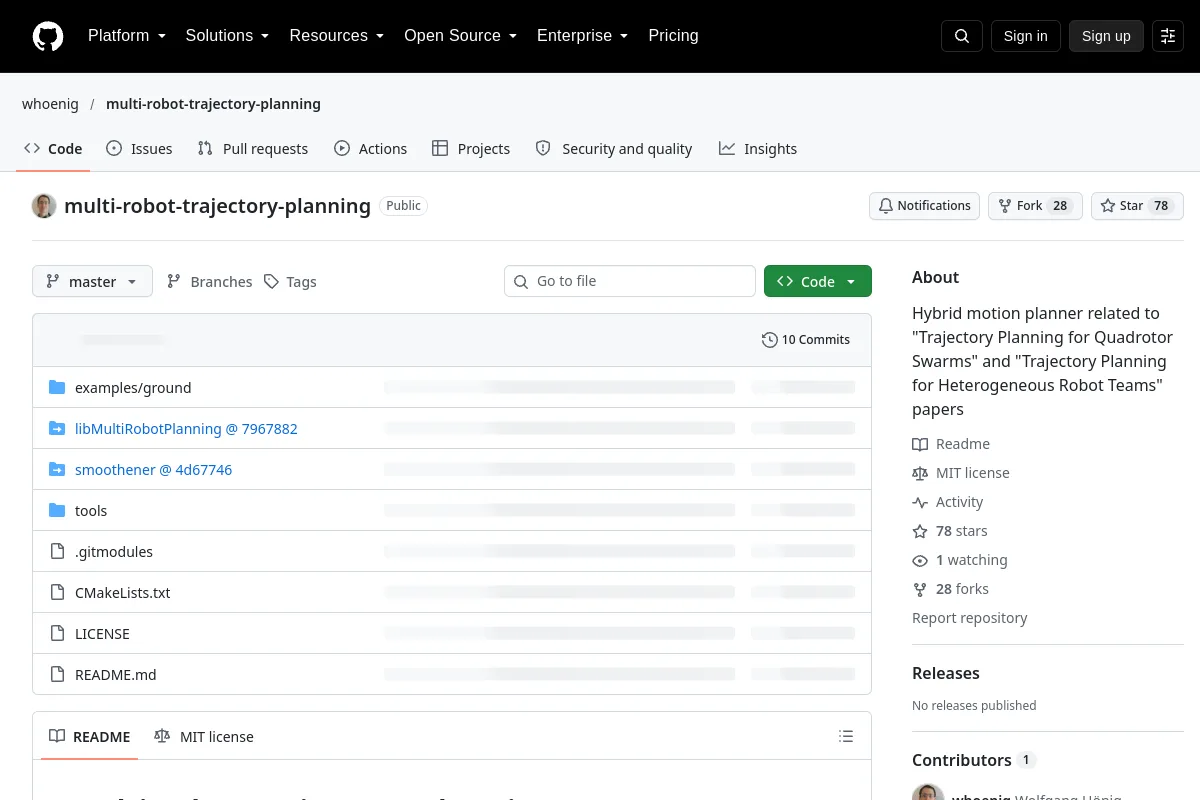Open the green Code dropdown
The image size is (1200, 800).
[818, 282]
